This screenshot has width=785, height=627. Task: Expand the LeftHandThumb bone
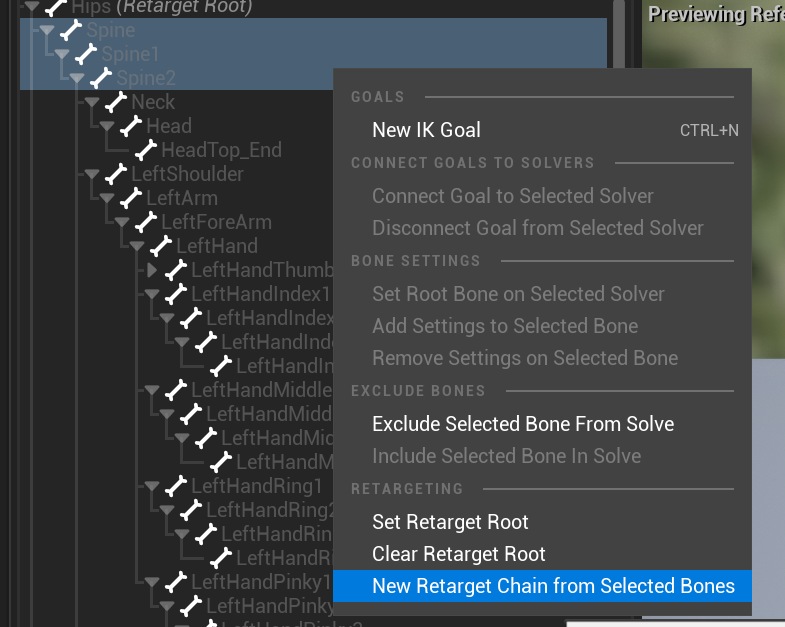(x=151, y=270)
